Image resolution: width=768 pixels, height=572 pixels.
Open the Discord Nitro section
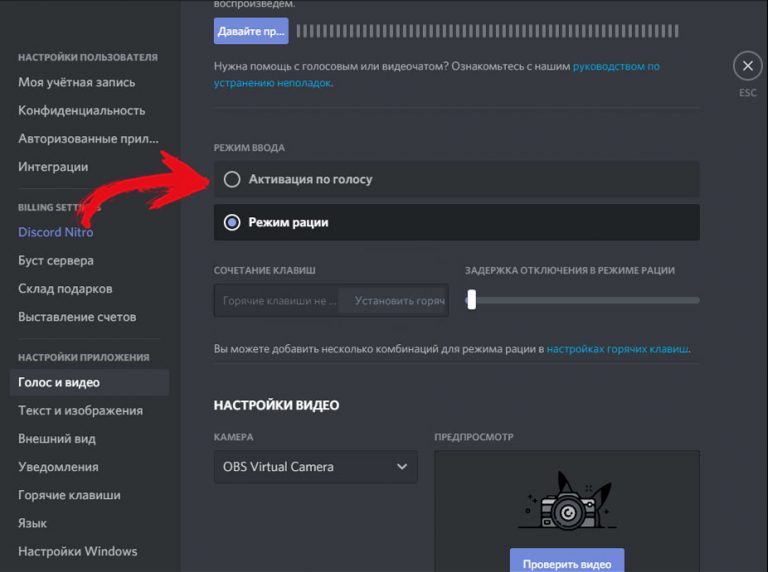pyautogui.click(x=55, y=232)
